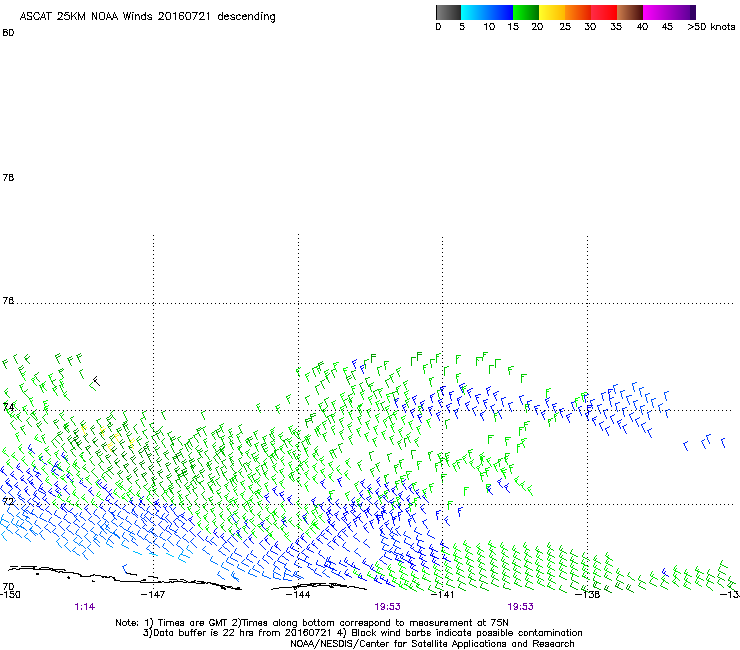Click the legend label 25
The image size is (740, 650).
565,27
